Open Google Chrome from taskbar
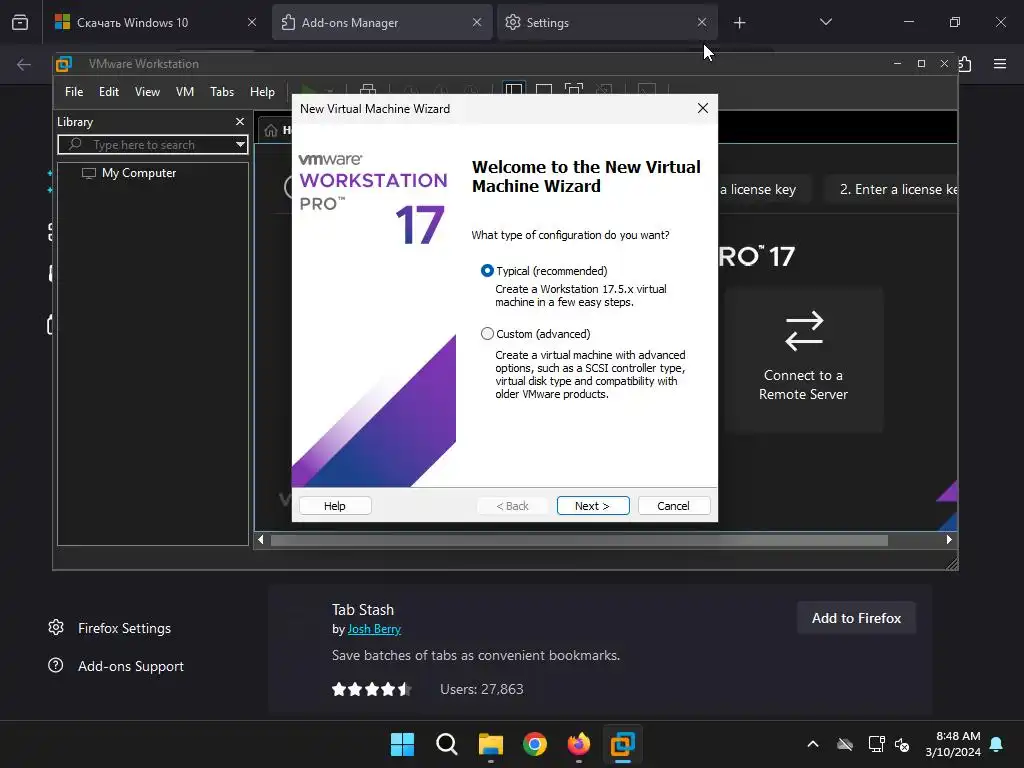The width and height of the screenshot is (1024, 768). point(535,744)
